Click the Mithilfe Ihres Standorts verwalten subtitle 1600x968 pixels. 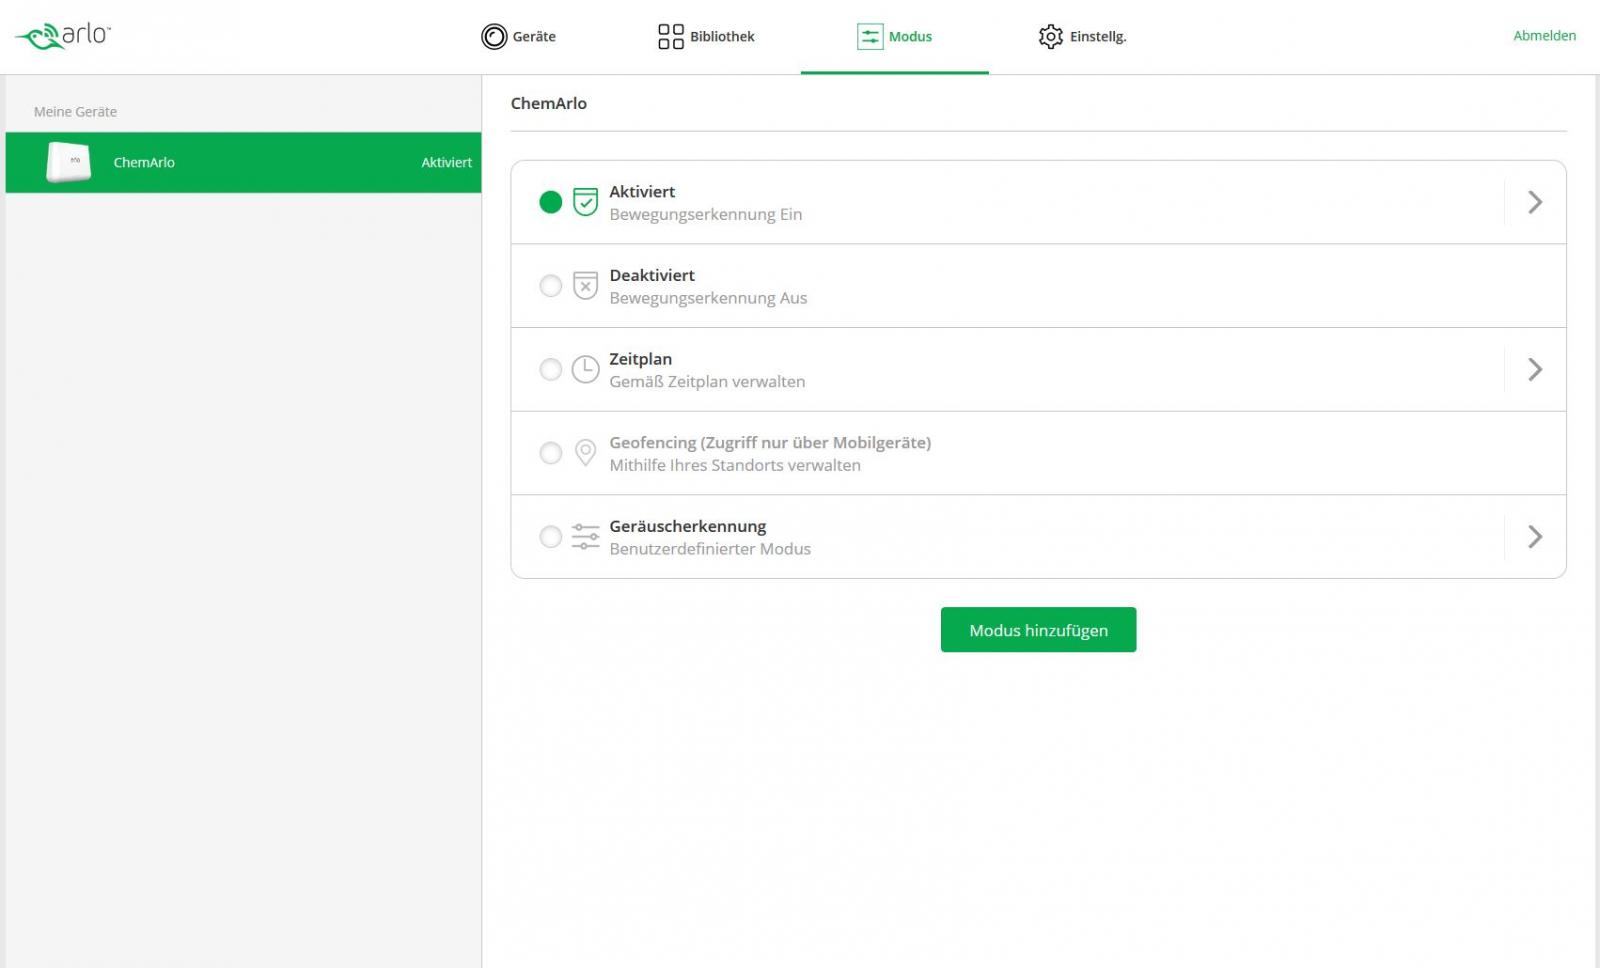pyautogui.click(x=735, y=465)
